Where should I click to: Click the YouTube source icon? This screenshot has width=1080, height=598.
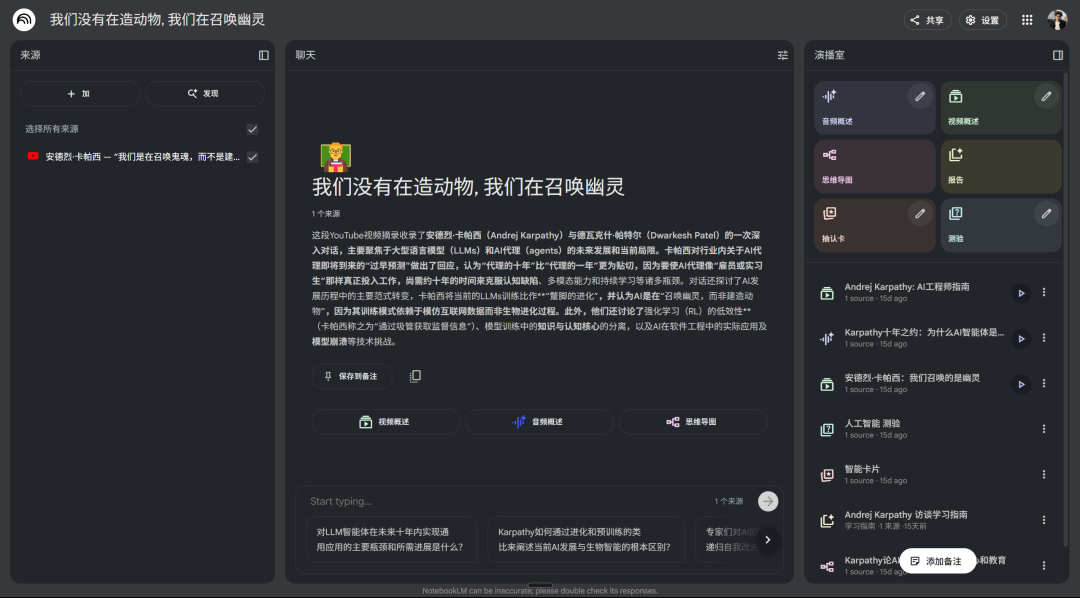[32, 156]
